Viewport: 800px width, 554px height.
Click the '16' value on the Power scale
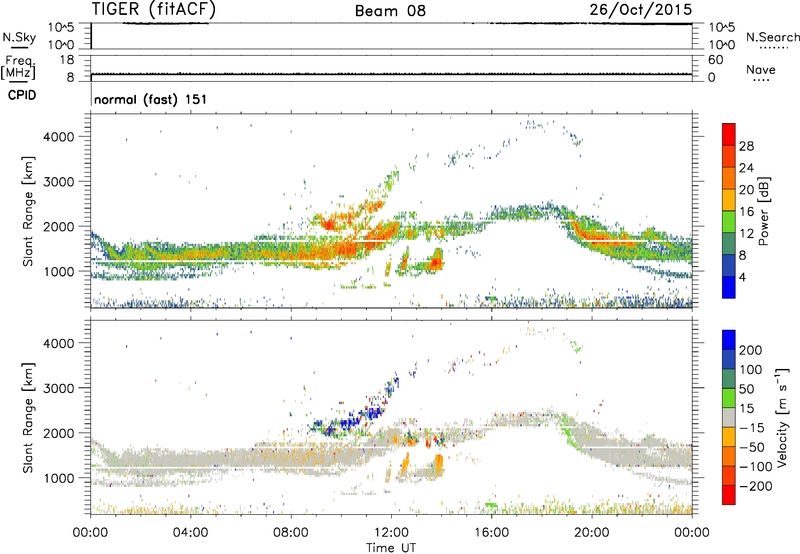point(746,212)
